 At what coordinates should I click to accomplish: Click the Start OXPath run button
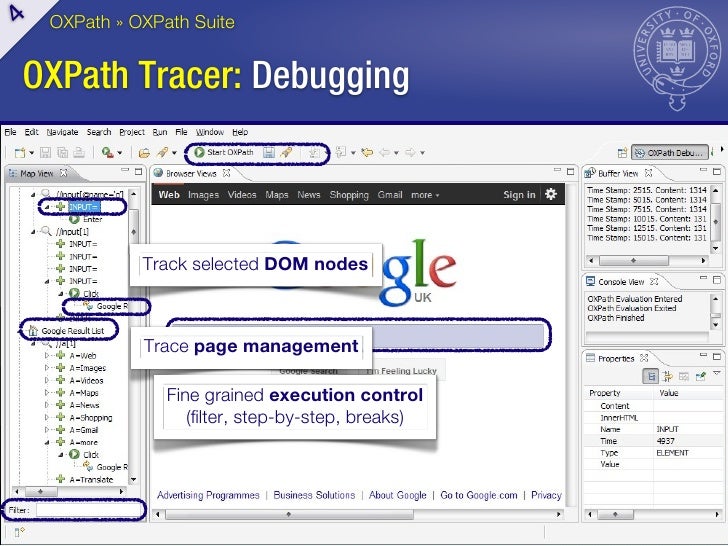click(x=225, y=152)
